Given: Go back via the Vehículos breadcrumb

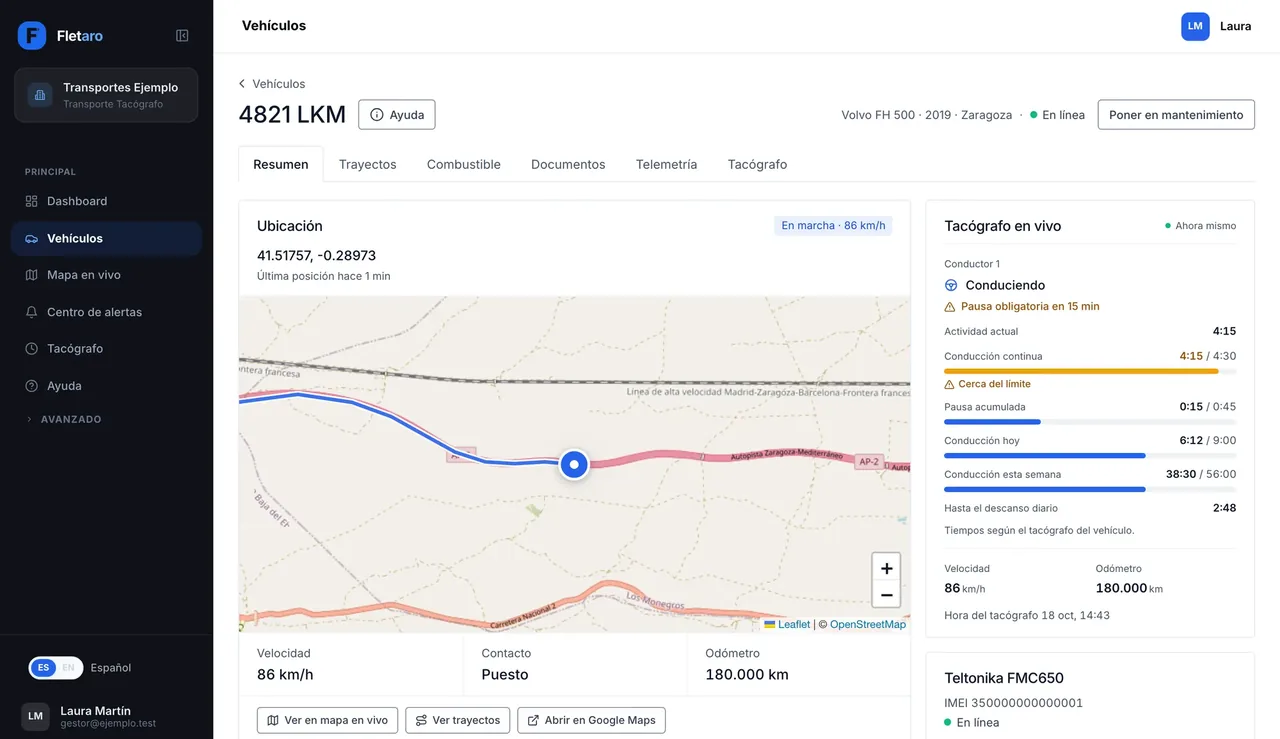Looking at the screenshot, I should click(272, 84).
